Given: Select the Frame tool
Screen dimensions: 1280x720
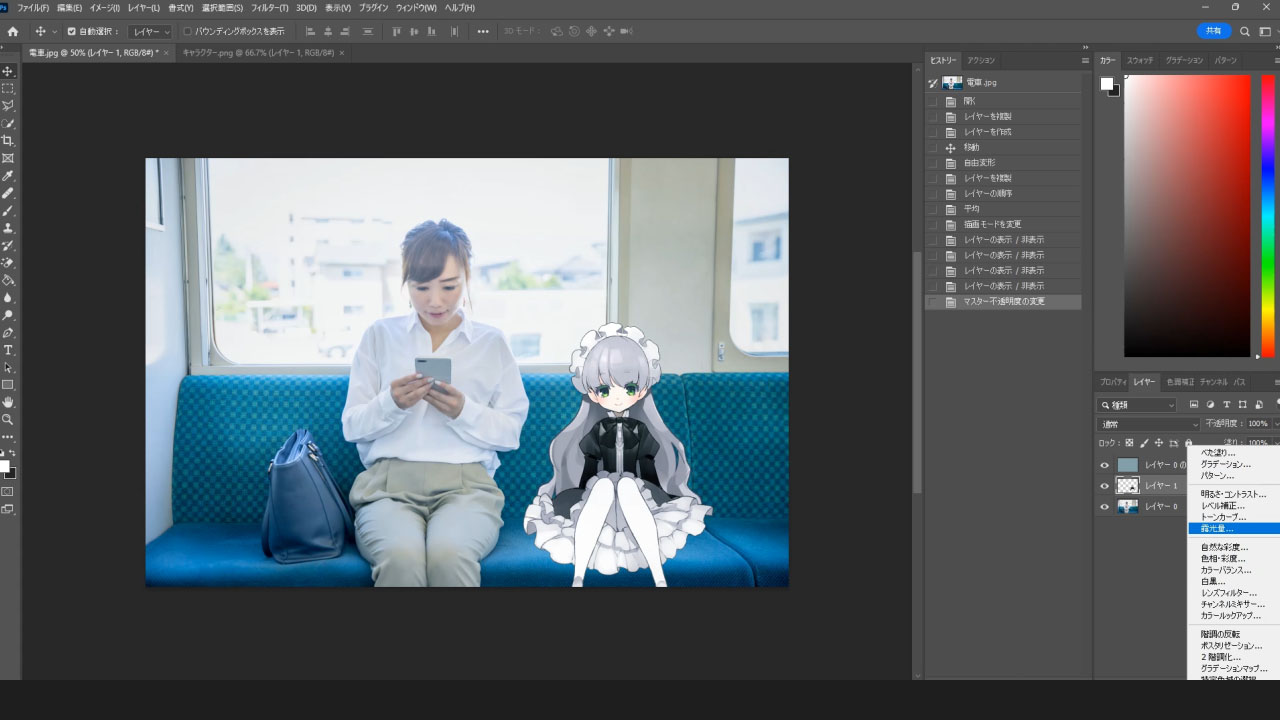Looking at the screenshot, I should [x=8, y=158].
